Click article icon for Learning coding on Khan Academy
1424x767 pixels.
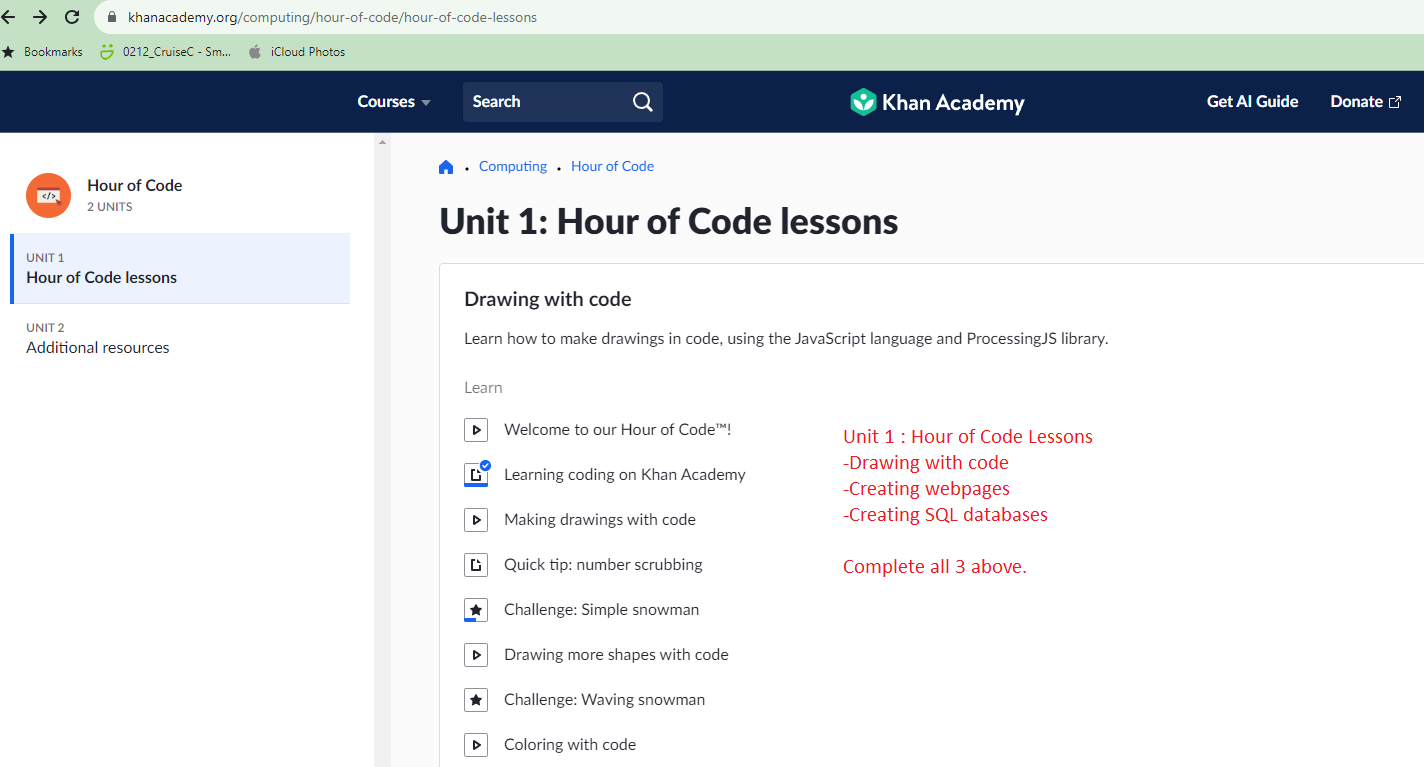pos(476,475)
